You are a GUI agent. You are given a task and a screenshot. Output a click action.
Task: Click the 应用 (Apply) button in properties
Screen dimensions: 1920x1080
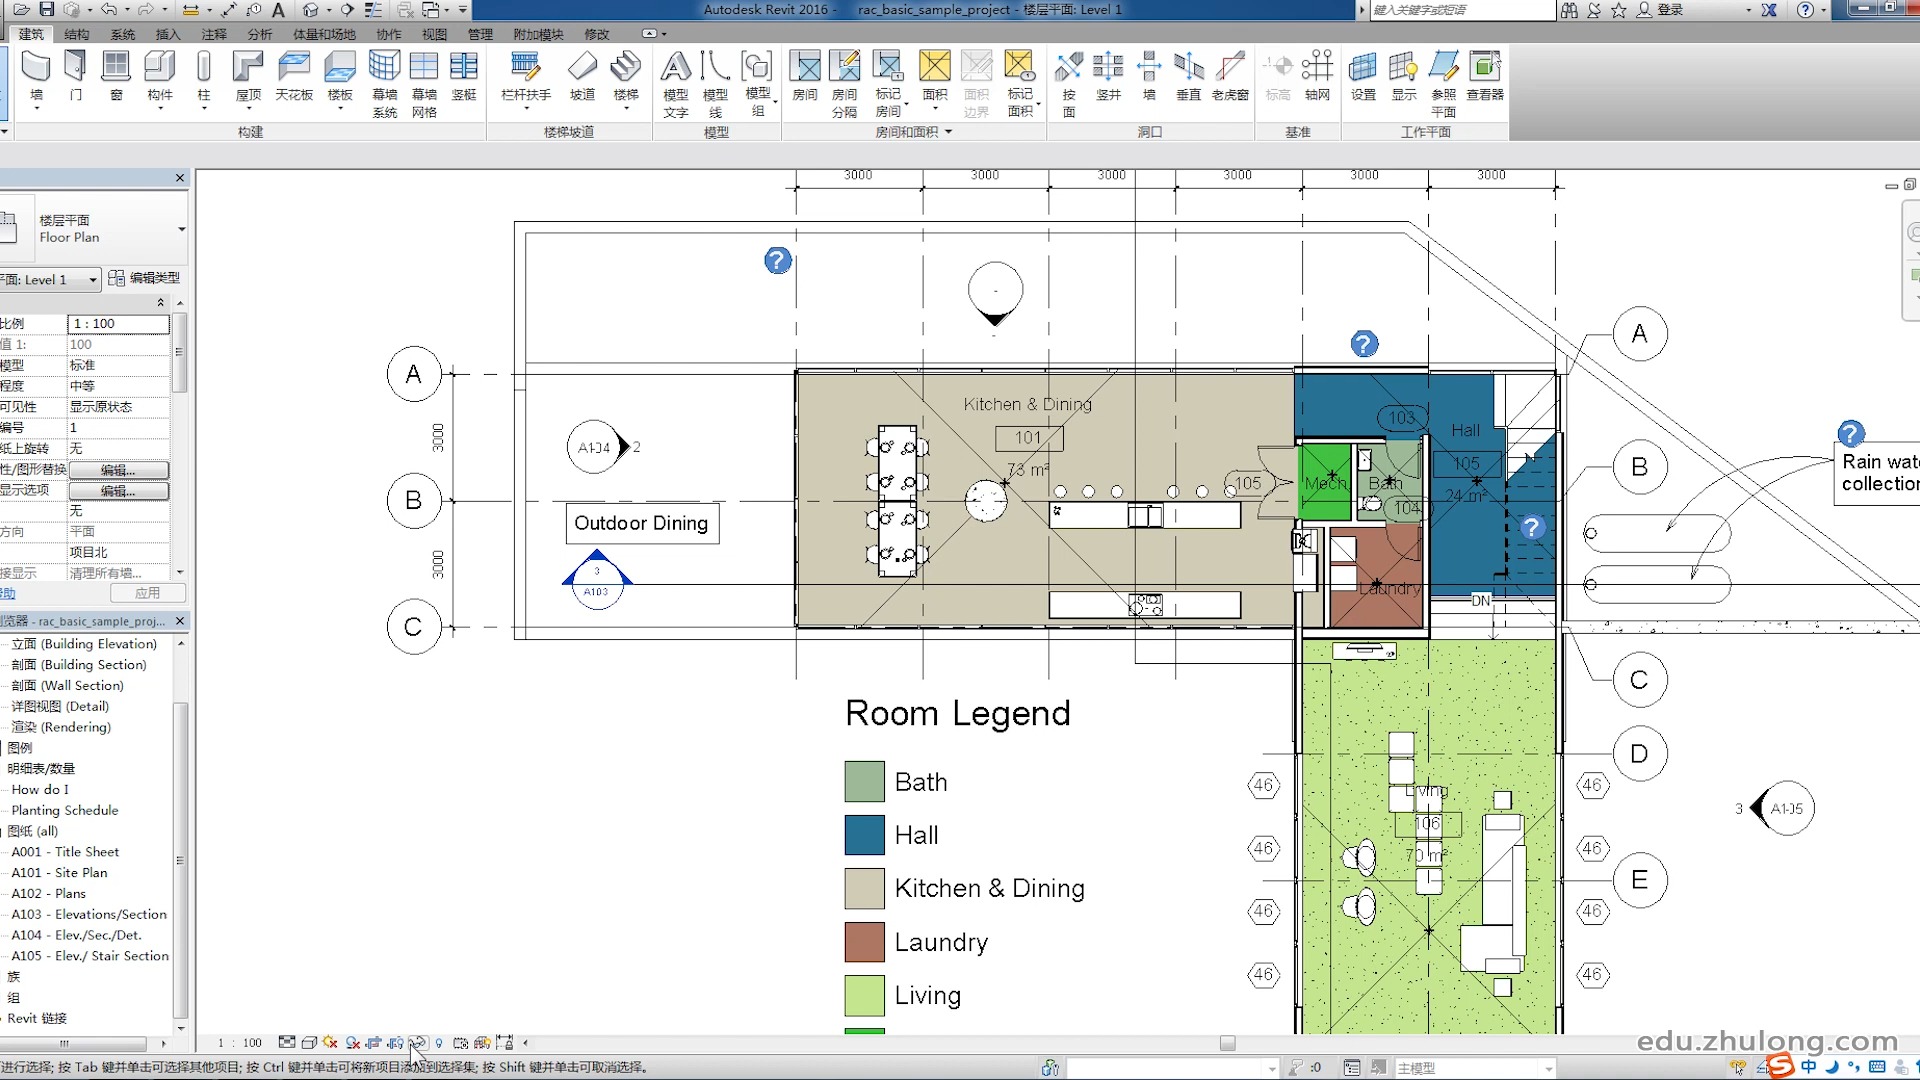[x=147, y=593]
